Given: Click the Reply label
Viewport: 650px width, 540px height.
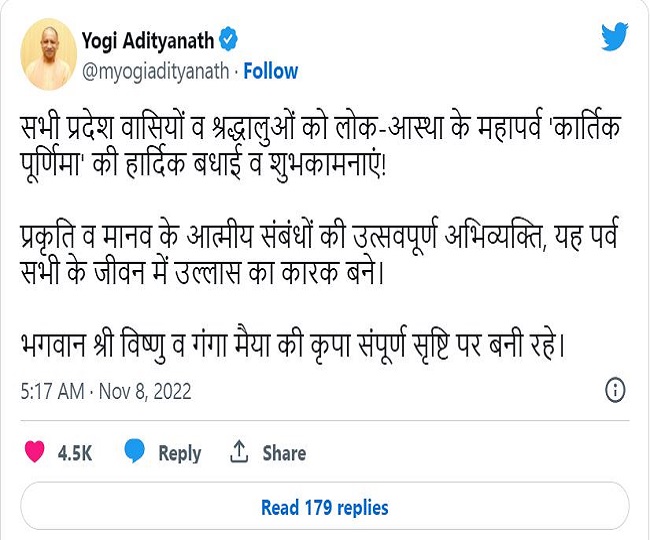Looking at the screenshot, I should pyautogui.click(x=180, y=453).
